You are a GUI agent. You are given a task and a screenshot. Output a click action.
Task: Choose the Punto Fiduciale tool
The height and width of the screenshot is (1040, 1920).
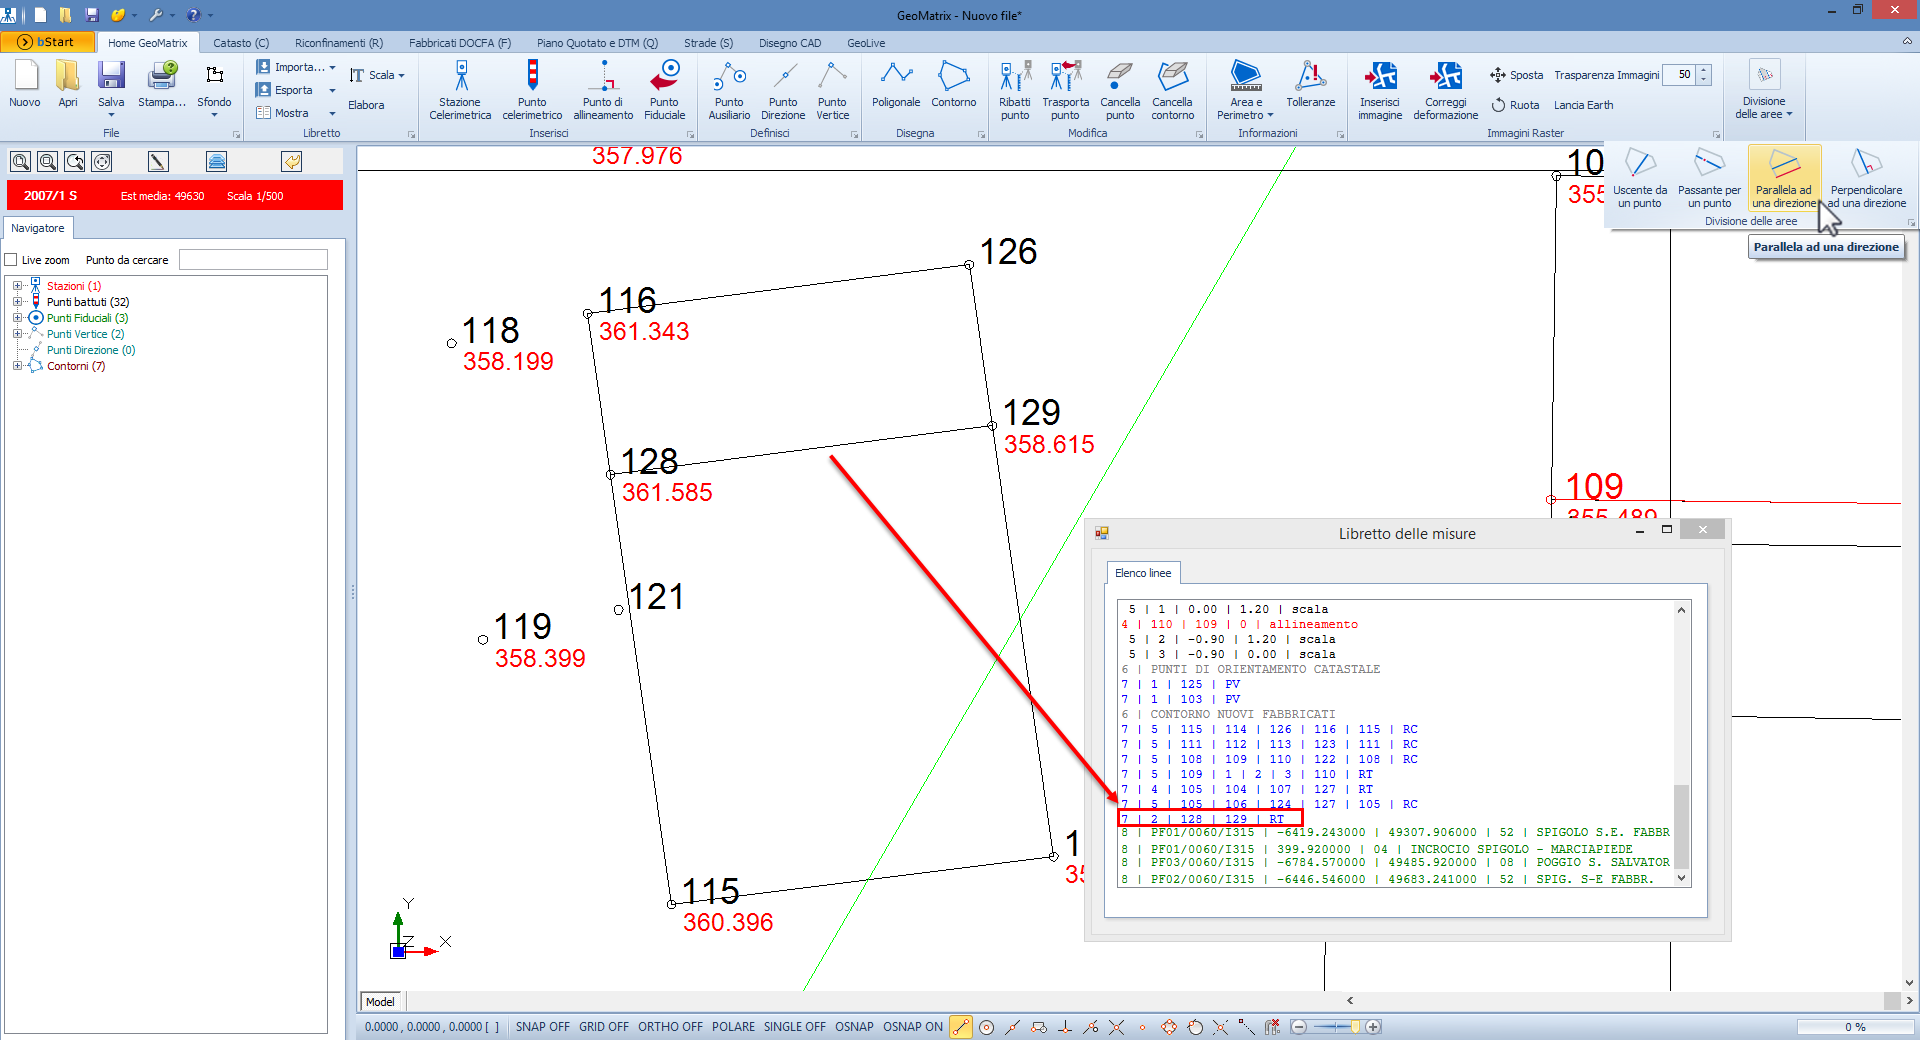click(664, 89)
